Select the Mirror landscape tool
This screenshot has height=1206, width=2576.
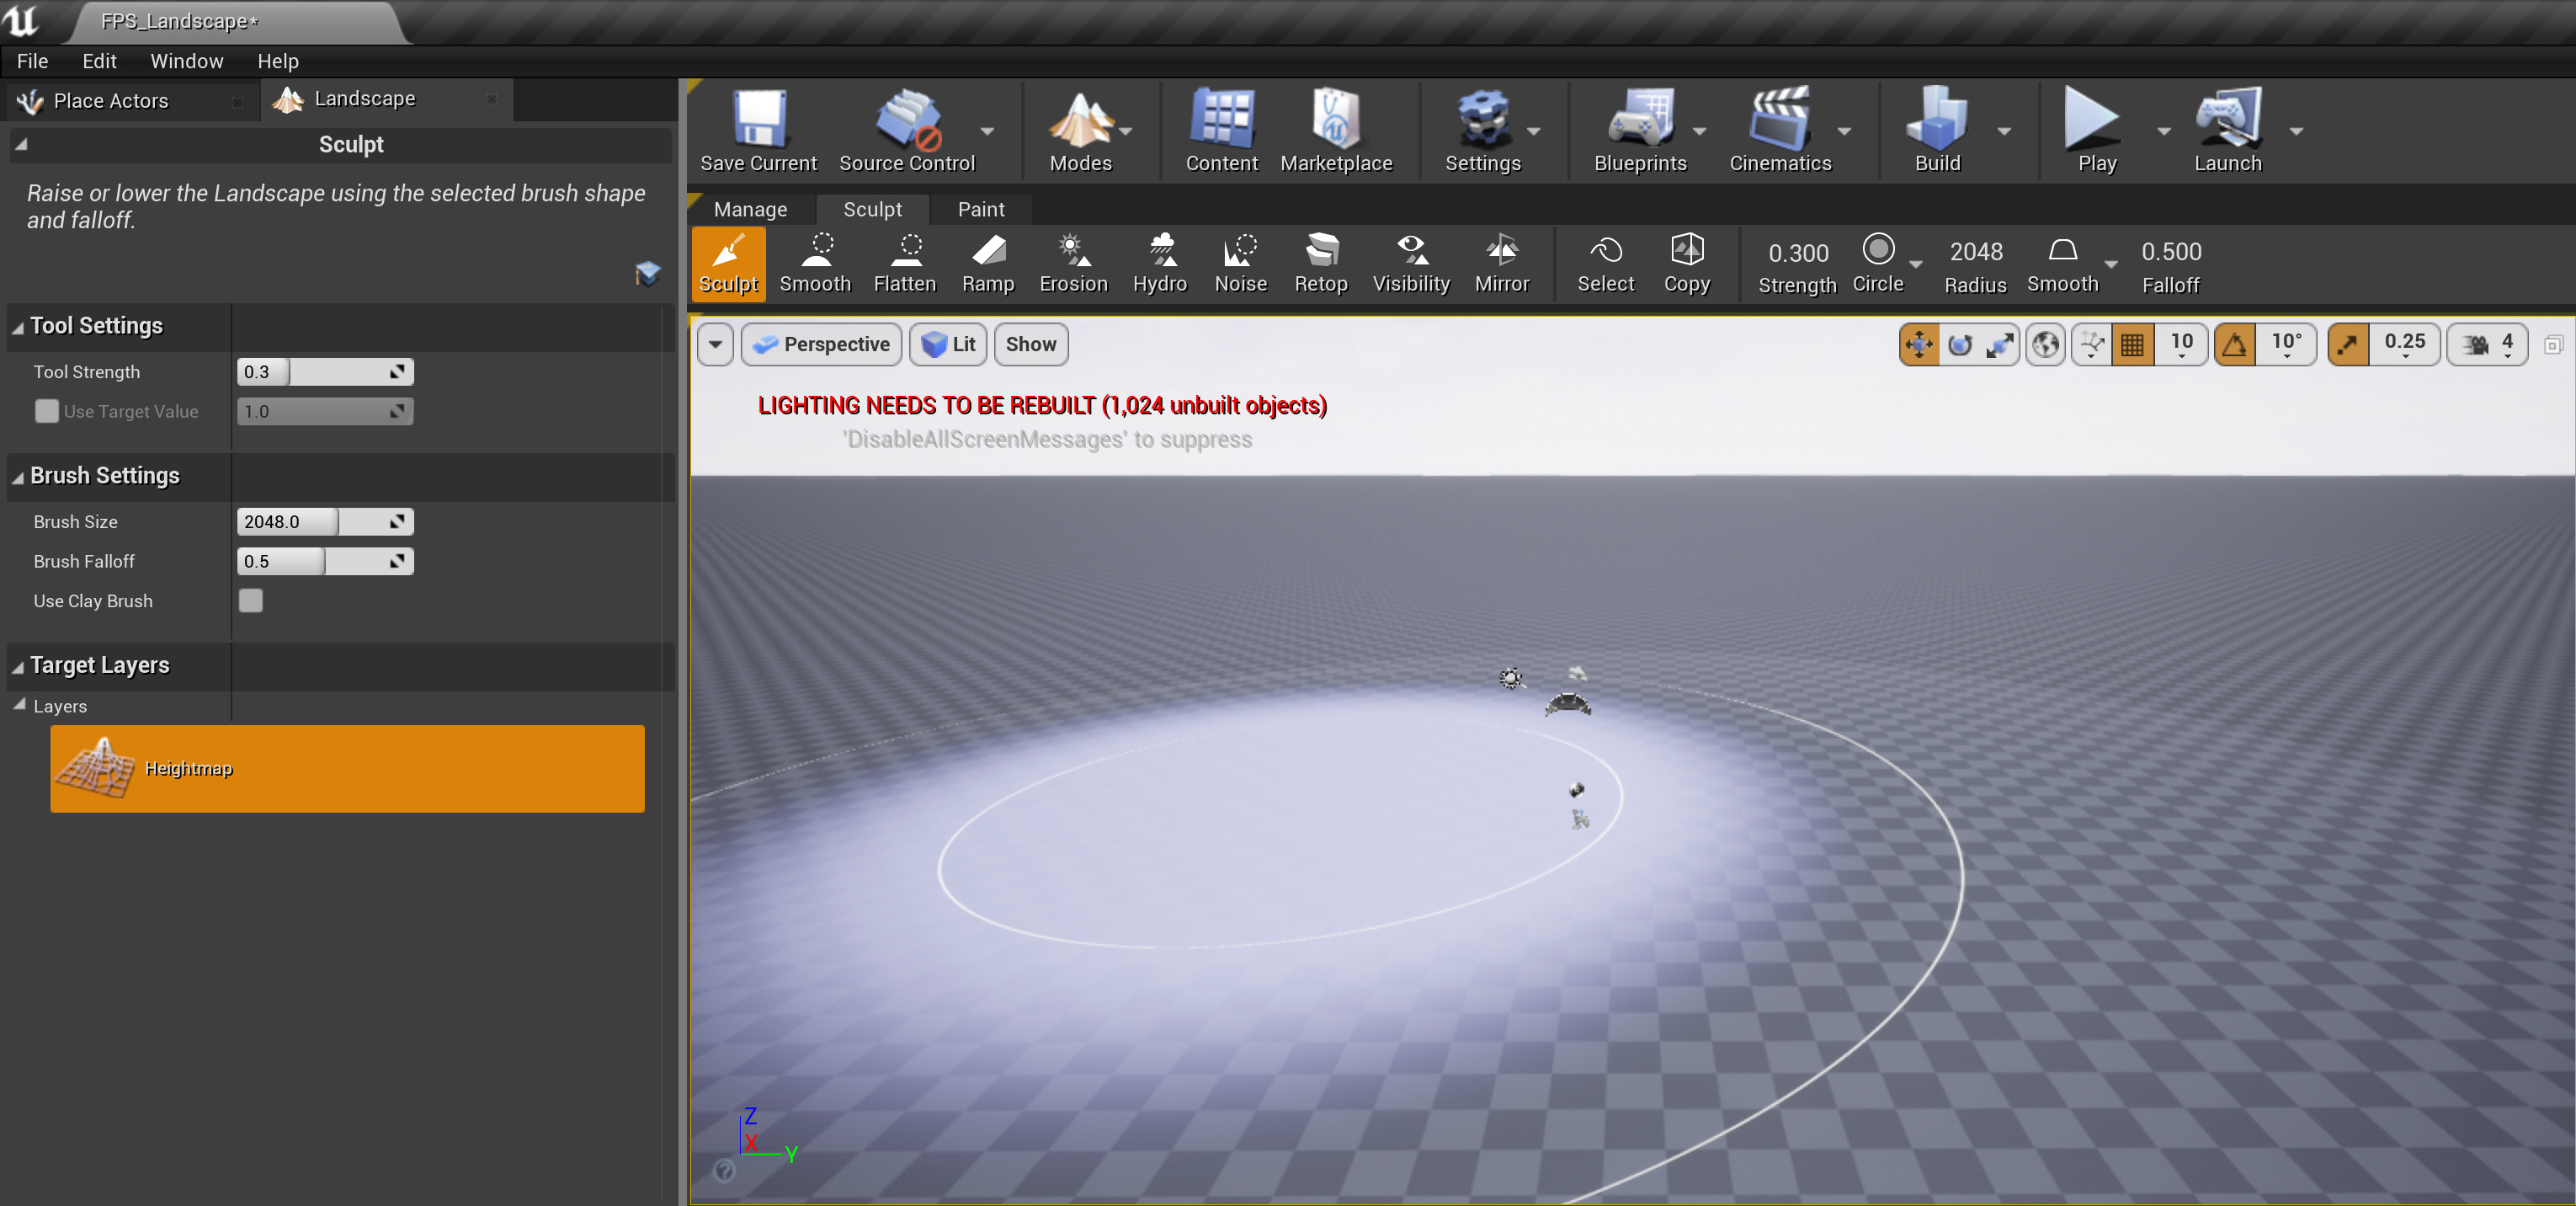point(1501,263)
